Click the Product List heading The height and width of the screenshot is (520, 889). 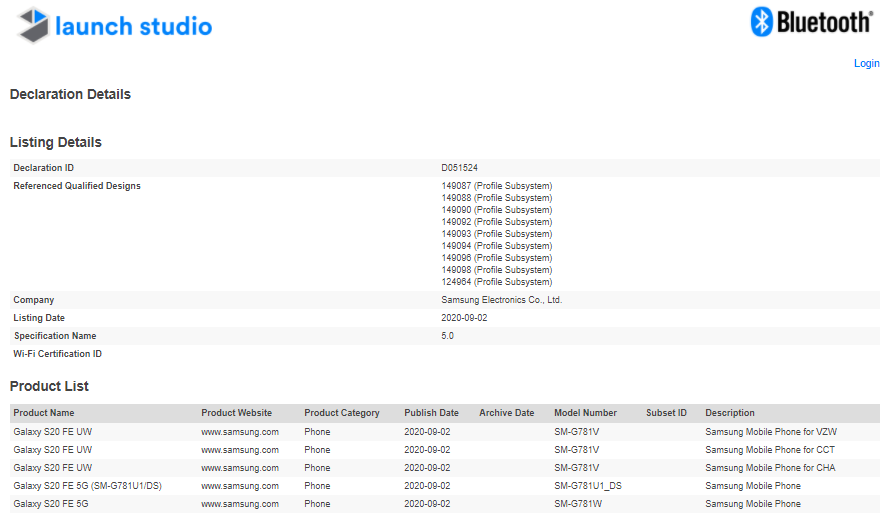click(x=49, y=386)
